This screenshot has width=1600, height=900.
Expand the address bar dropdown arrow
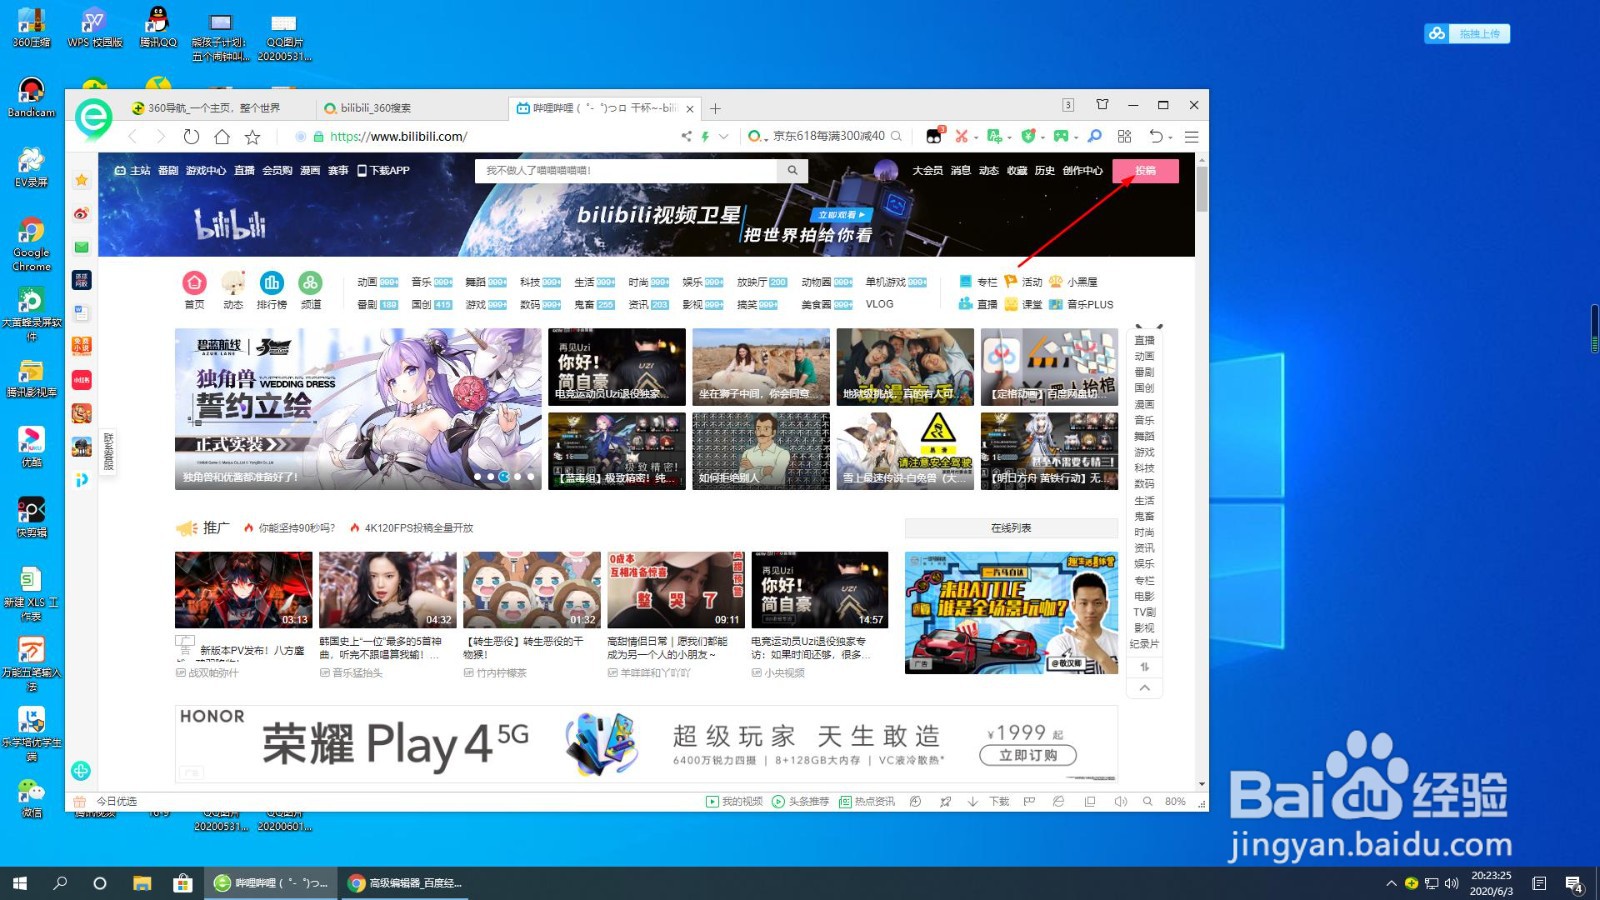tap(724, 136)
